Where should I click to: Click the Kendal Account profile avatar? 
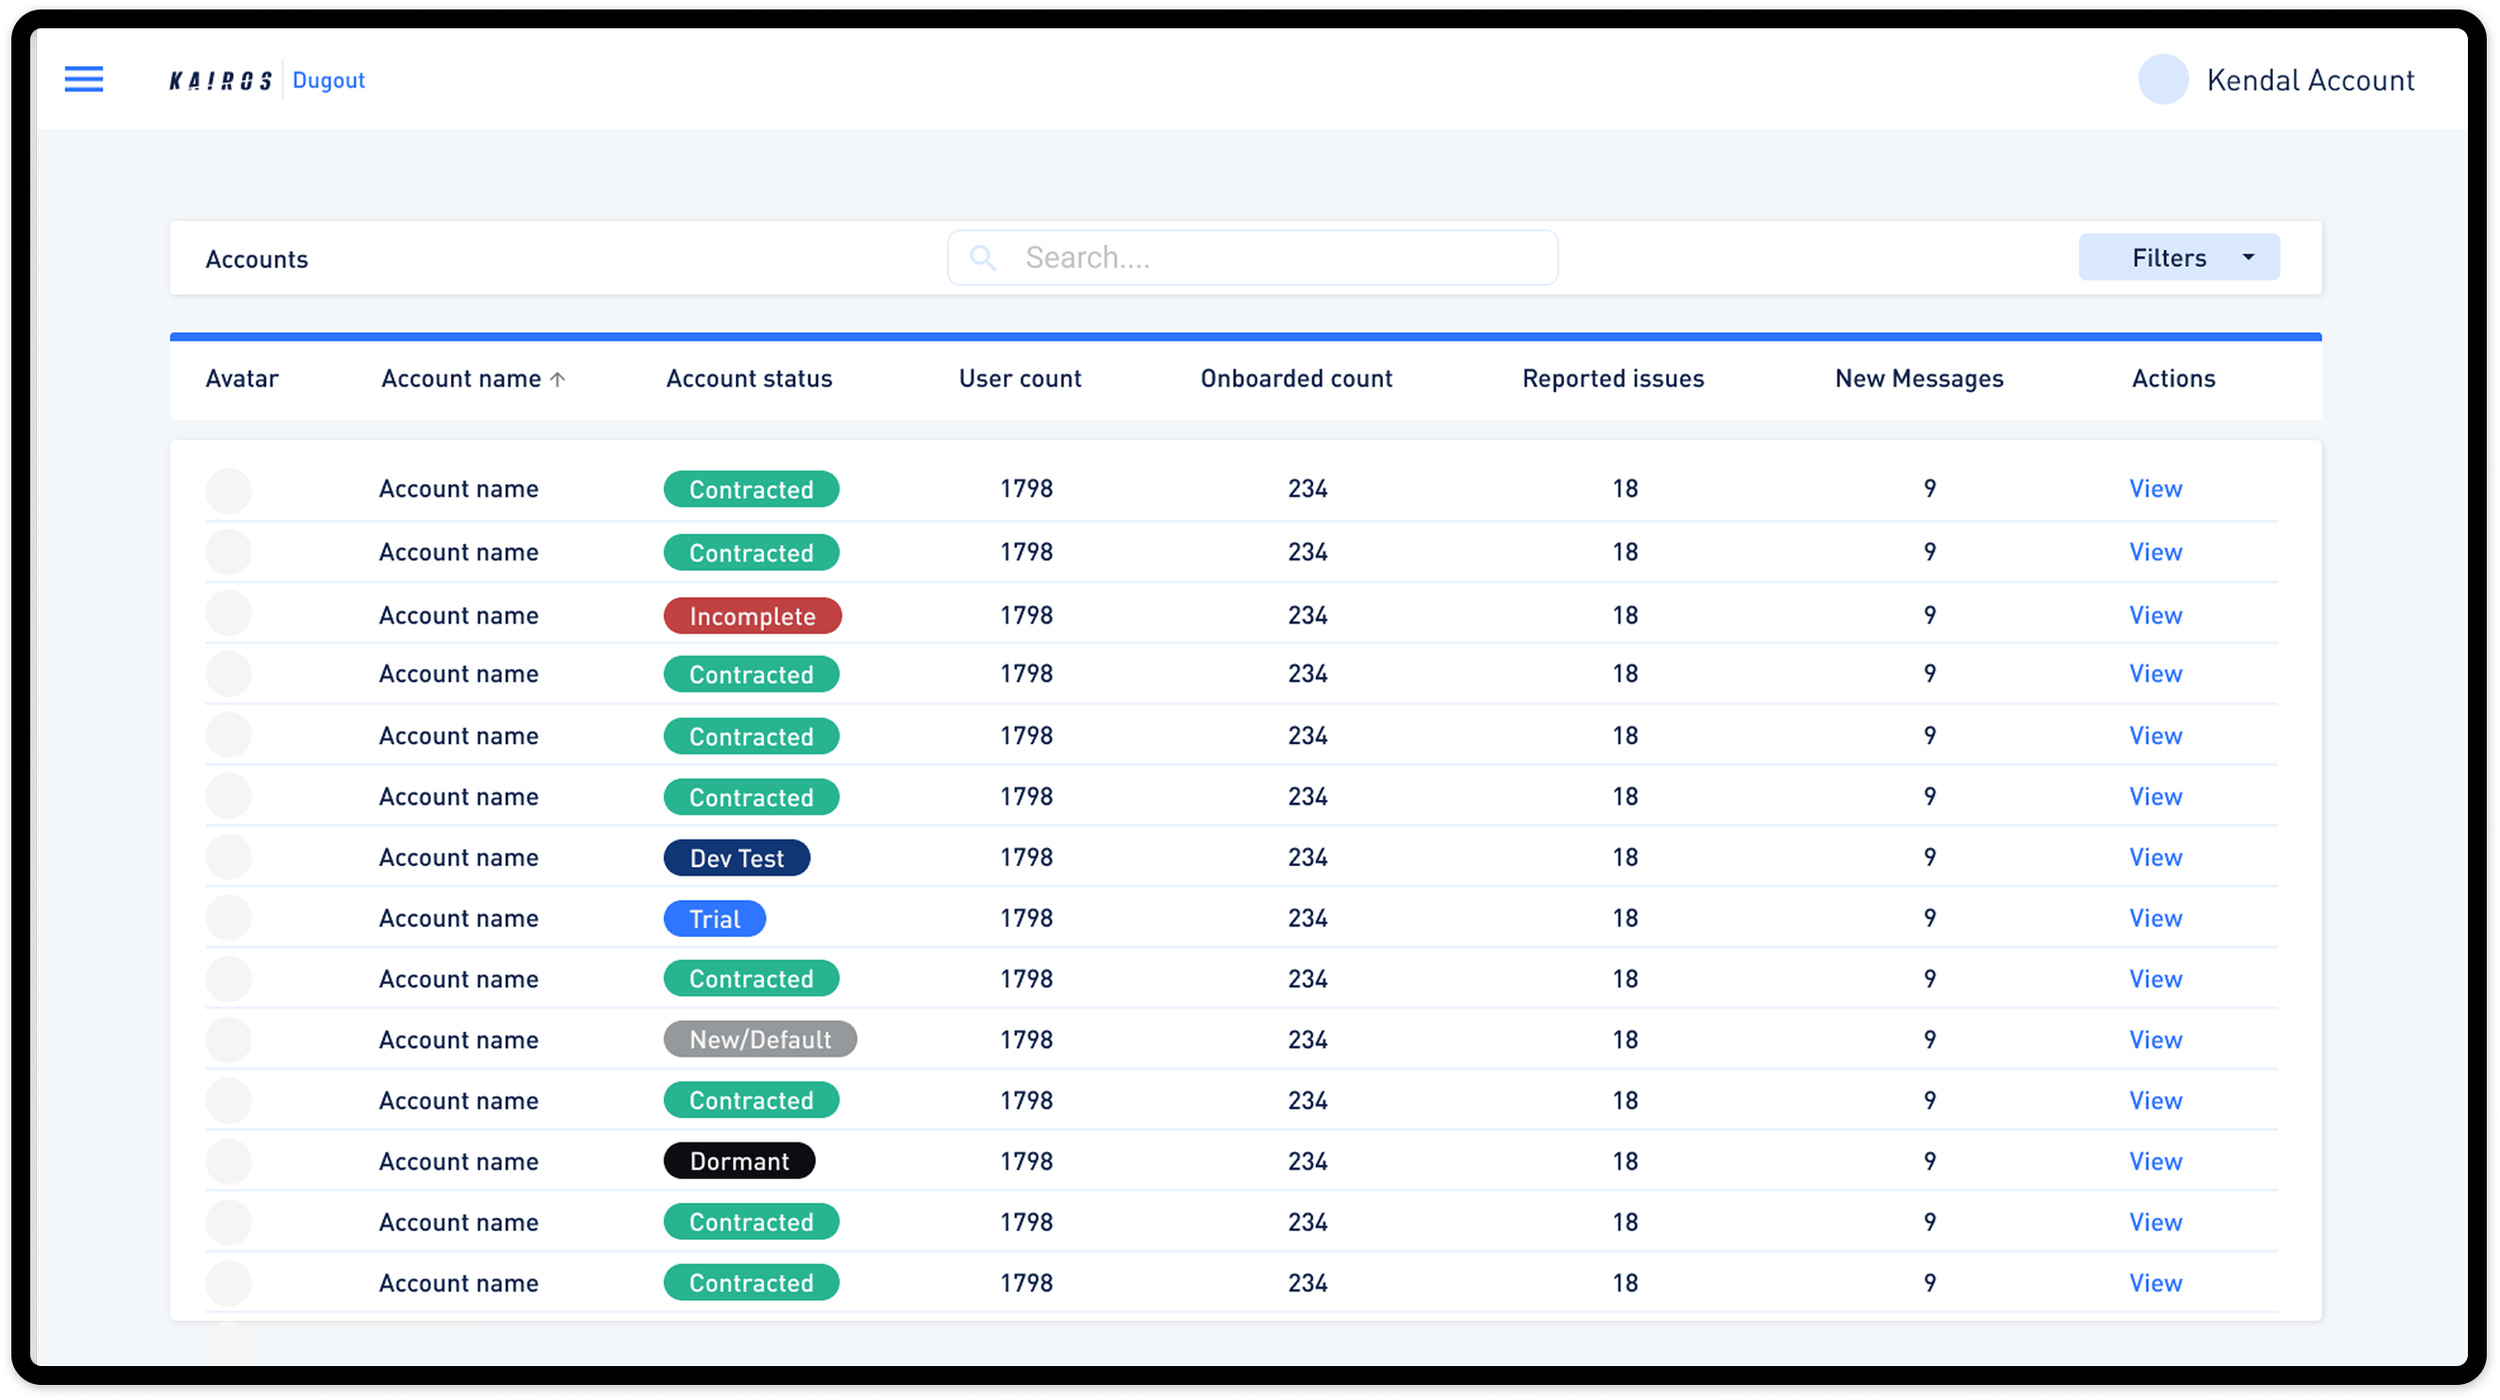tap(2162, 79)
